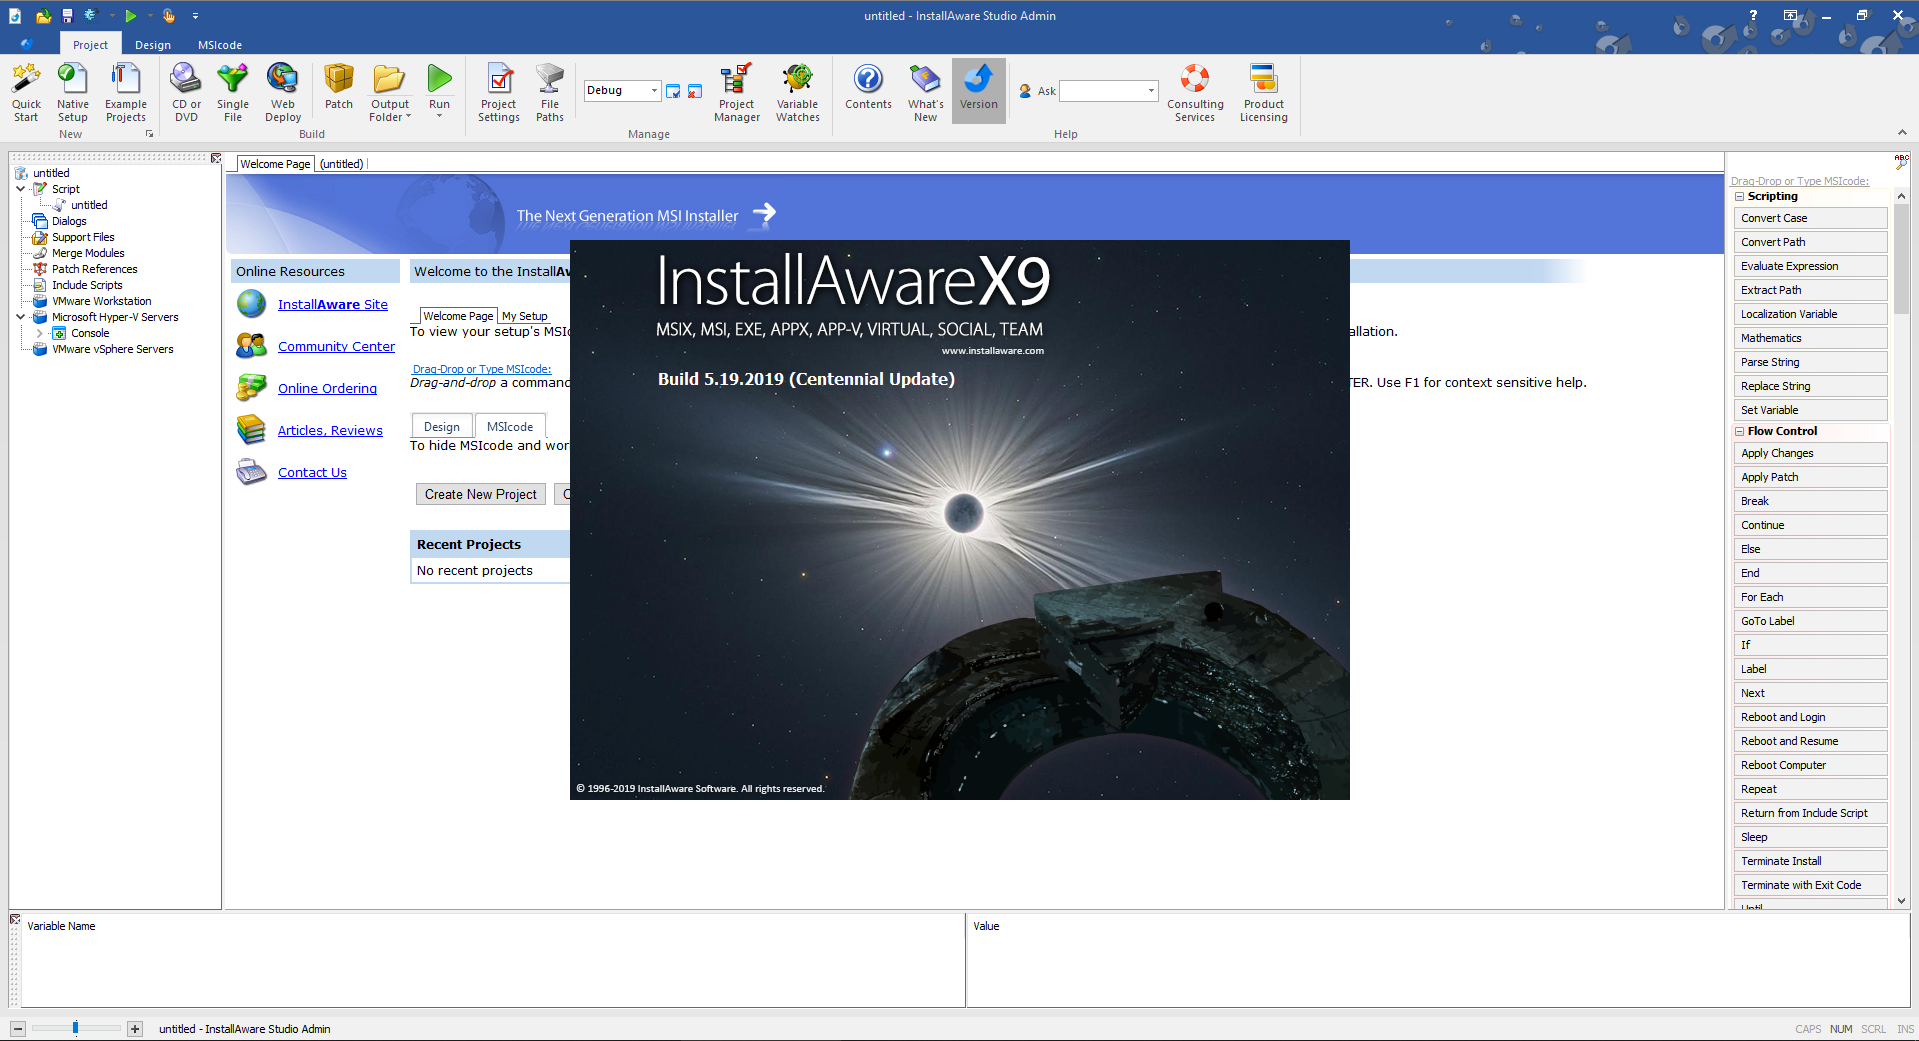The height and width of the screenshot is (1041, 1919).
Task: Collapse the Flow Control command group
Action: click(1740, 431)
